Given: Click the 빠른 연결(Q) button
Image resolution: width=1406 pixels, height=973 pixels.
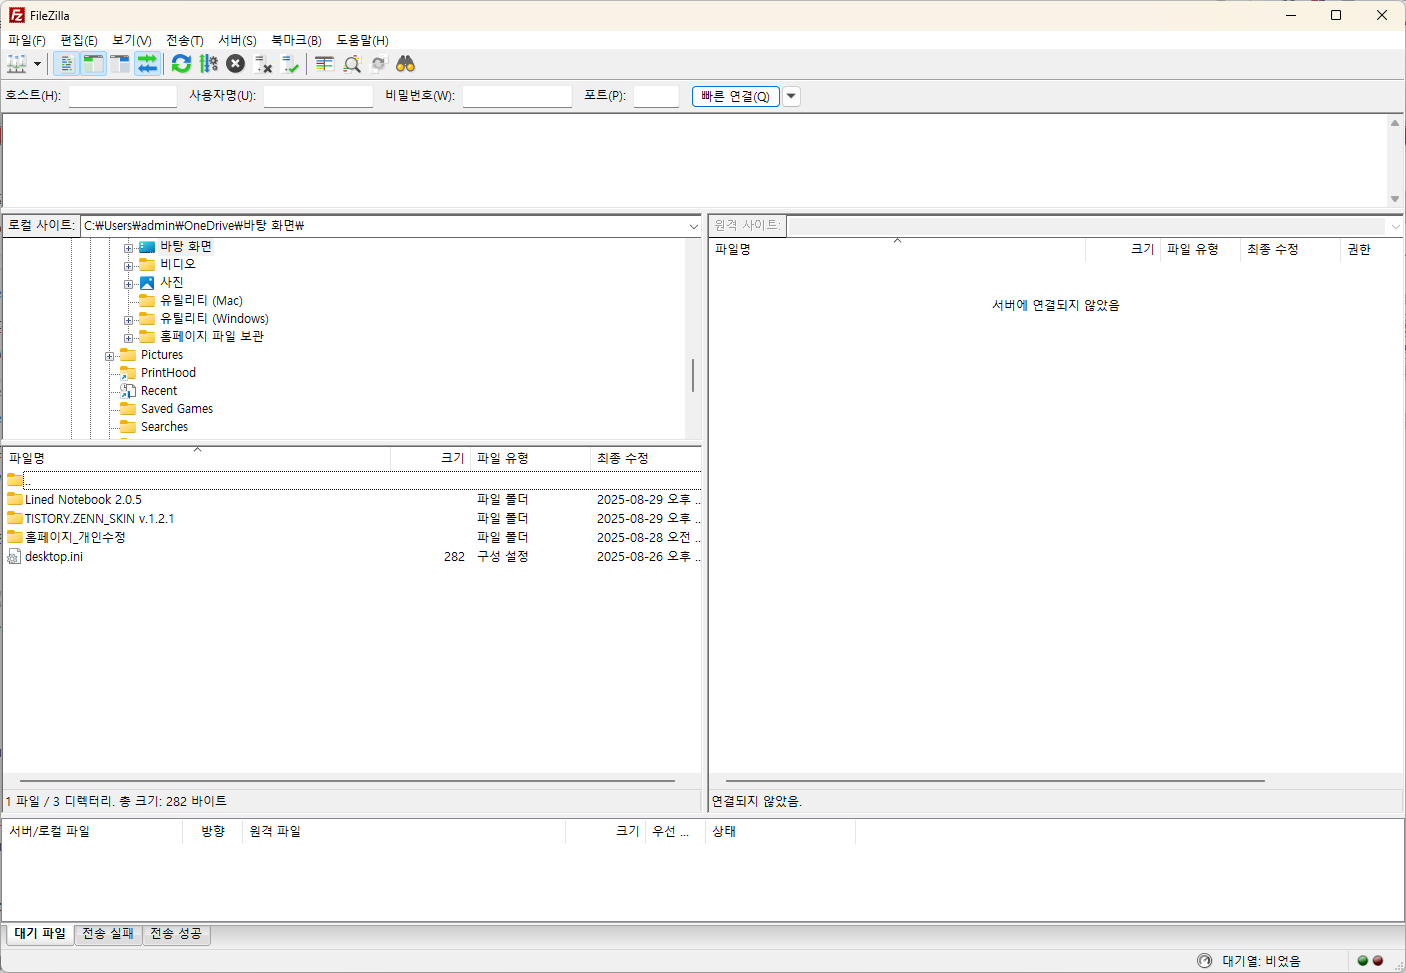Looking at the screenshot, I should pyautogui.click(x=735, y=97).
